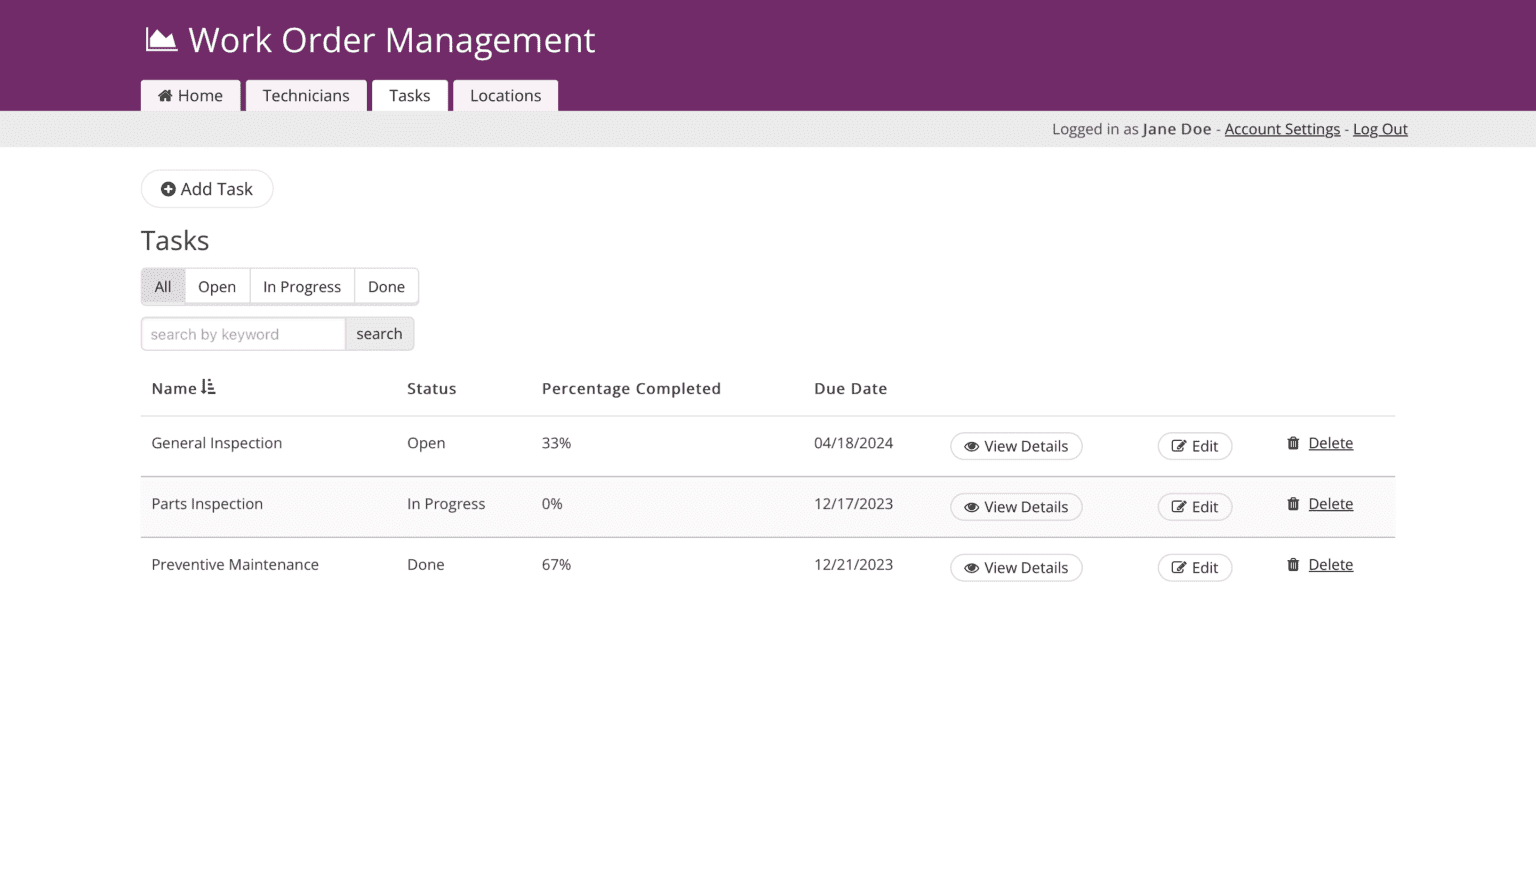Switch to the Locations tab

click(505, 96)
